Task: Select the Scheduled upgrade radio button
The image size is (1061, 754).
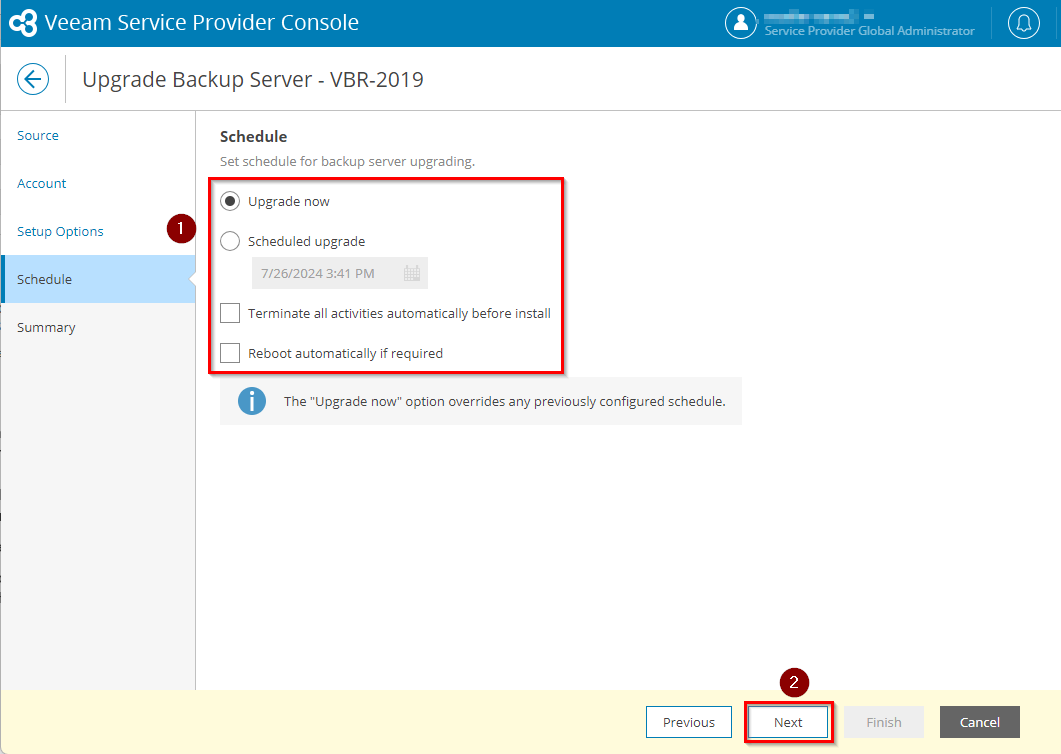Action: 230,241
